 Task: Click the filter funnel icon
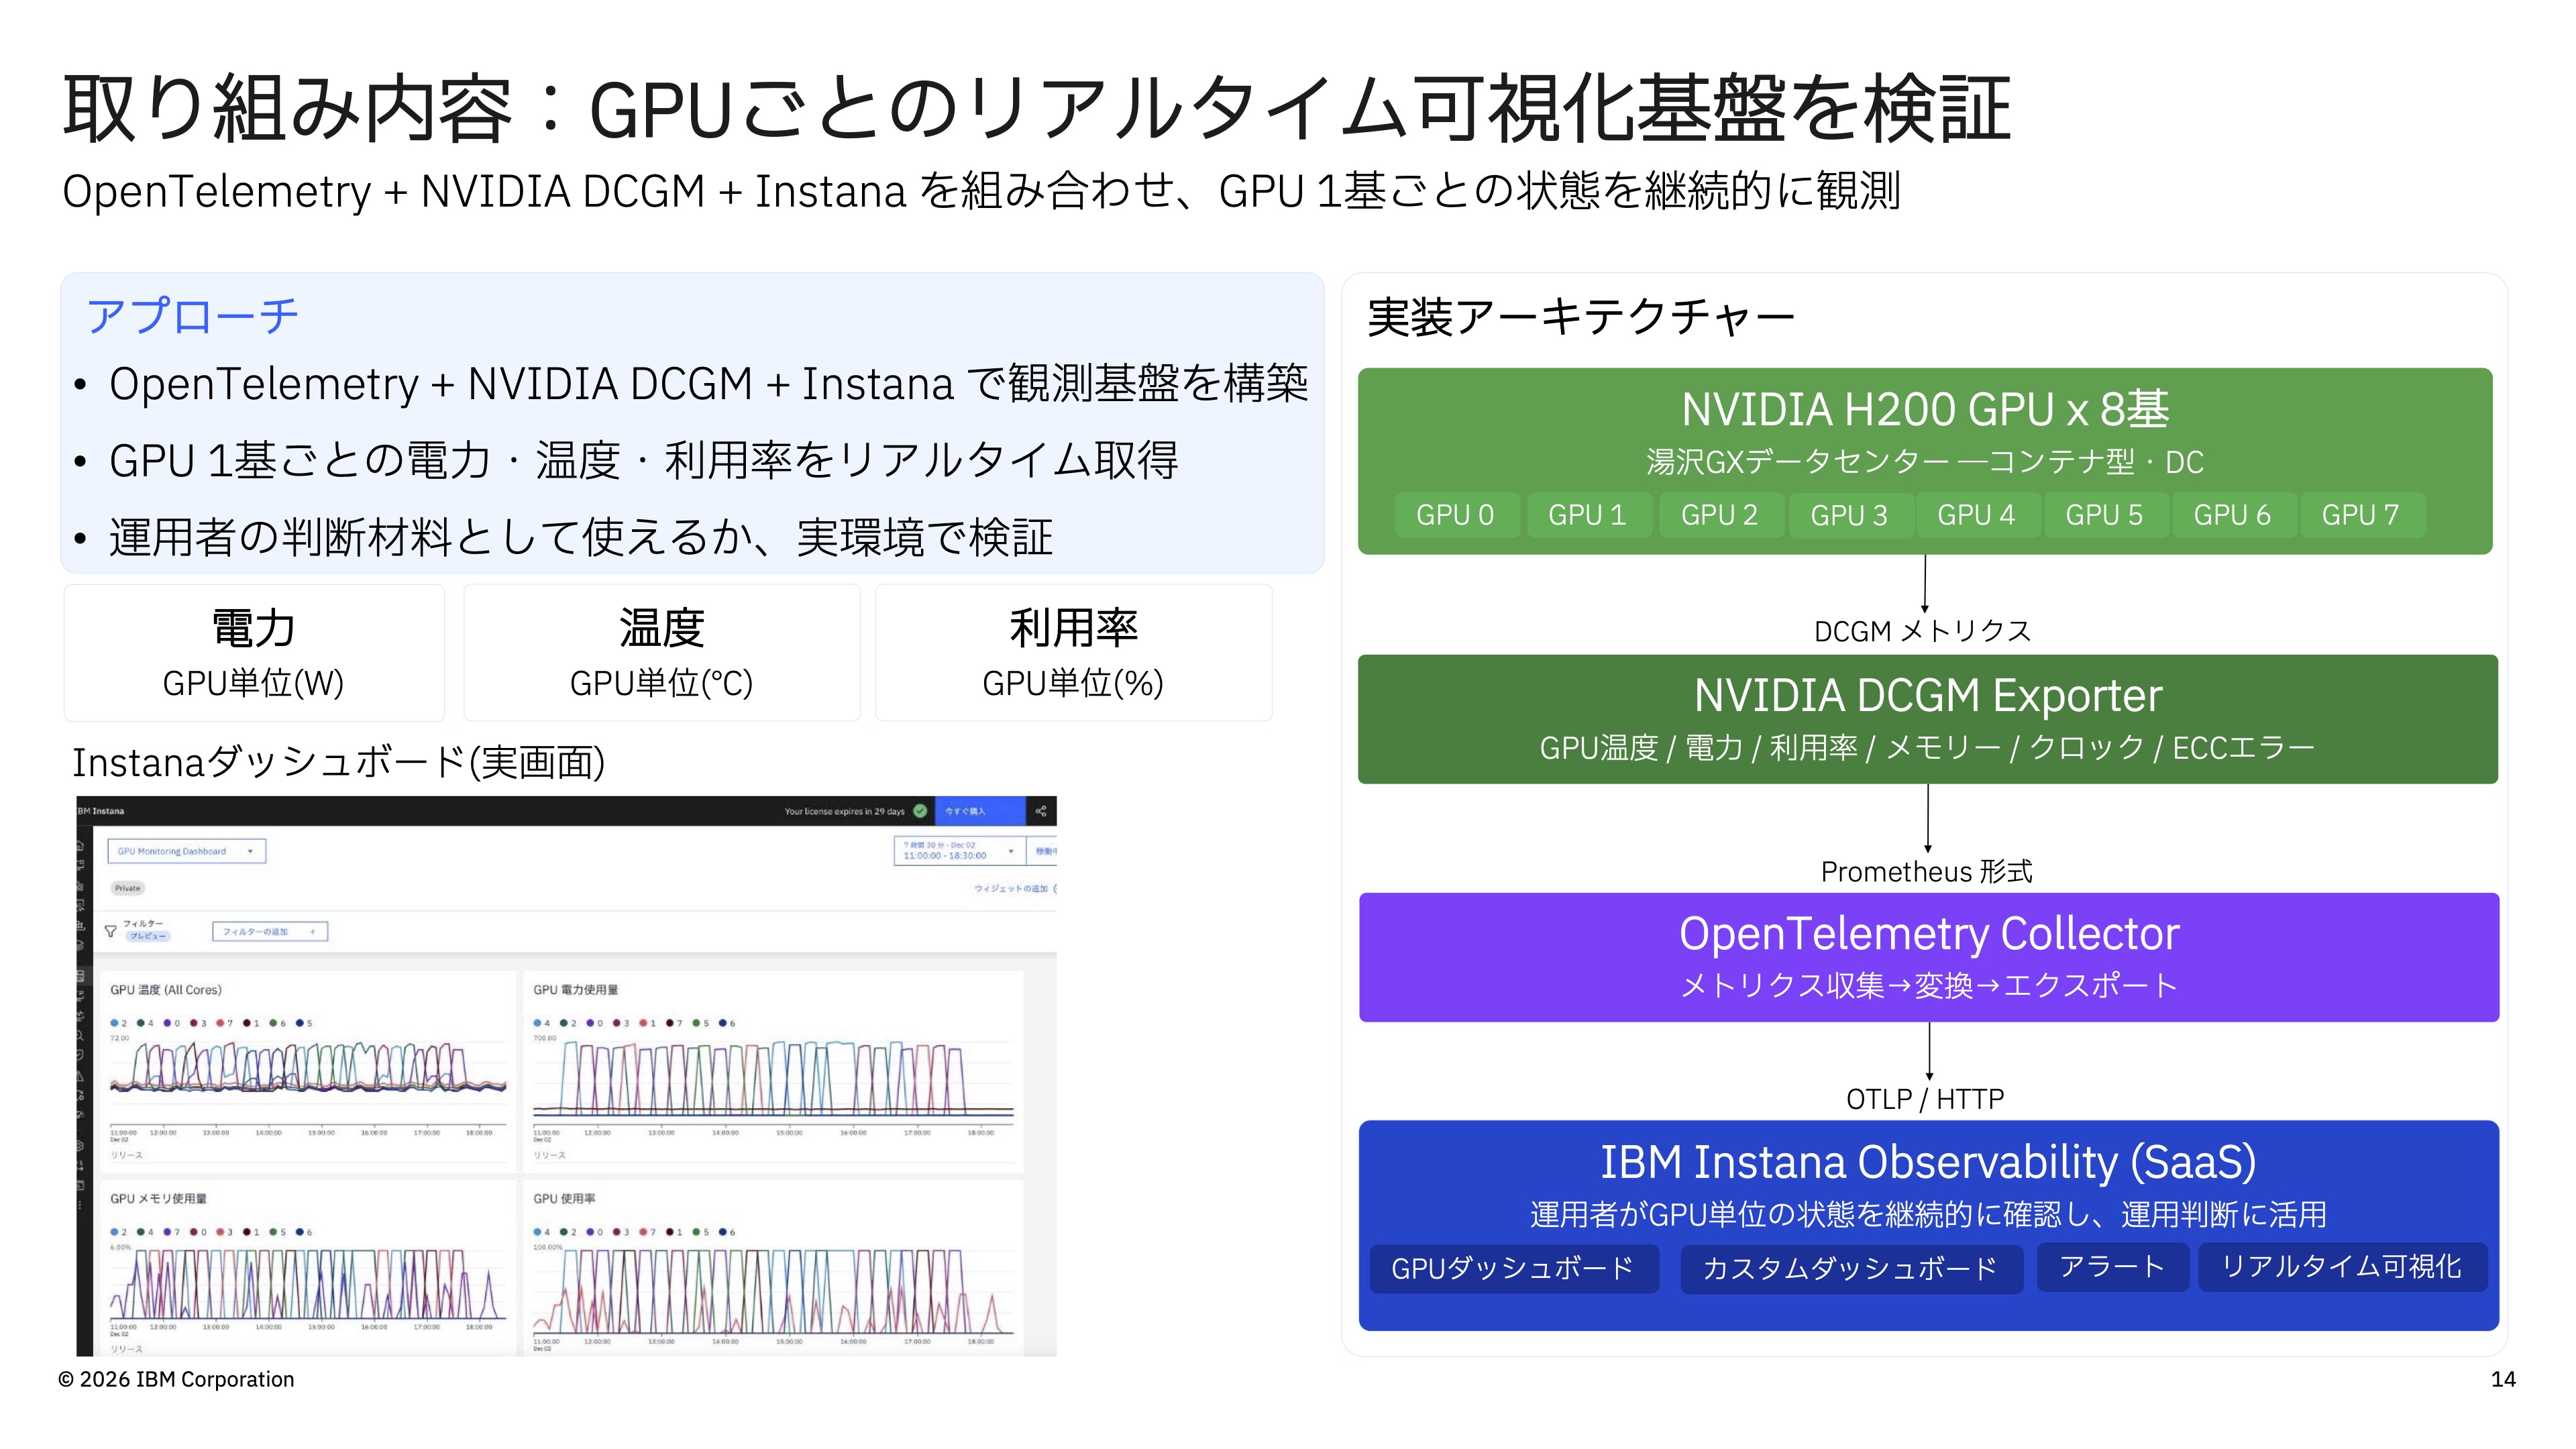click(x=111, y=931)
